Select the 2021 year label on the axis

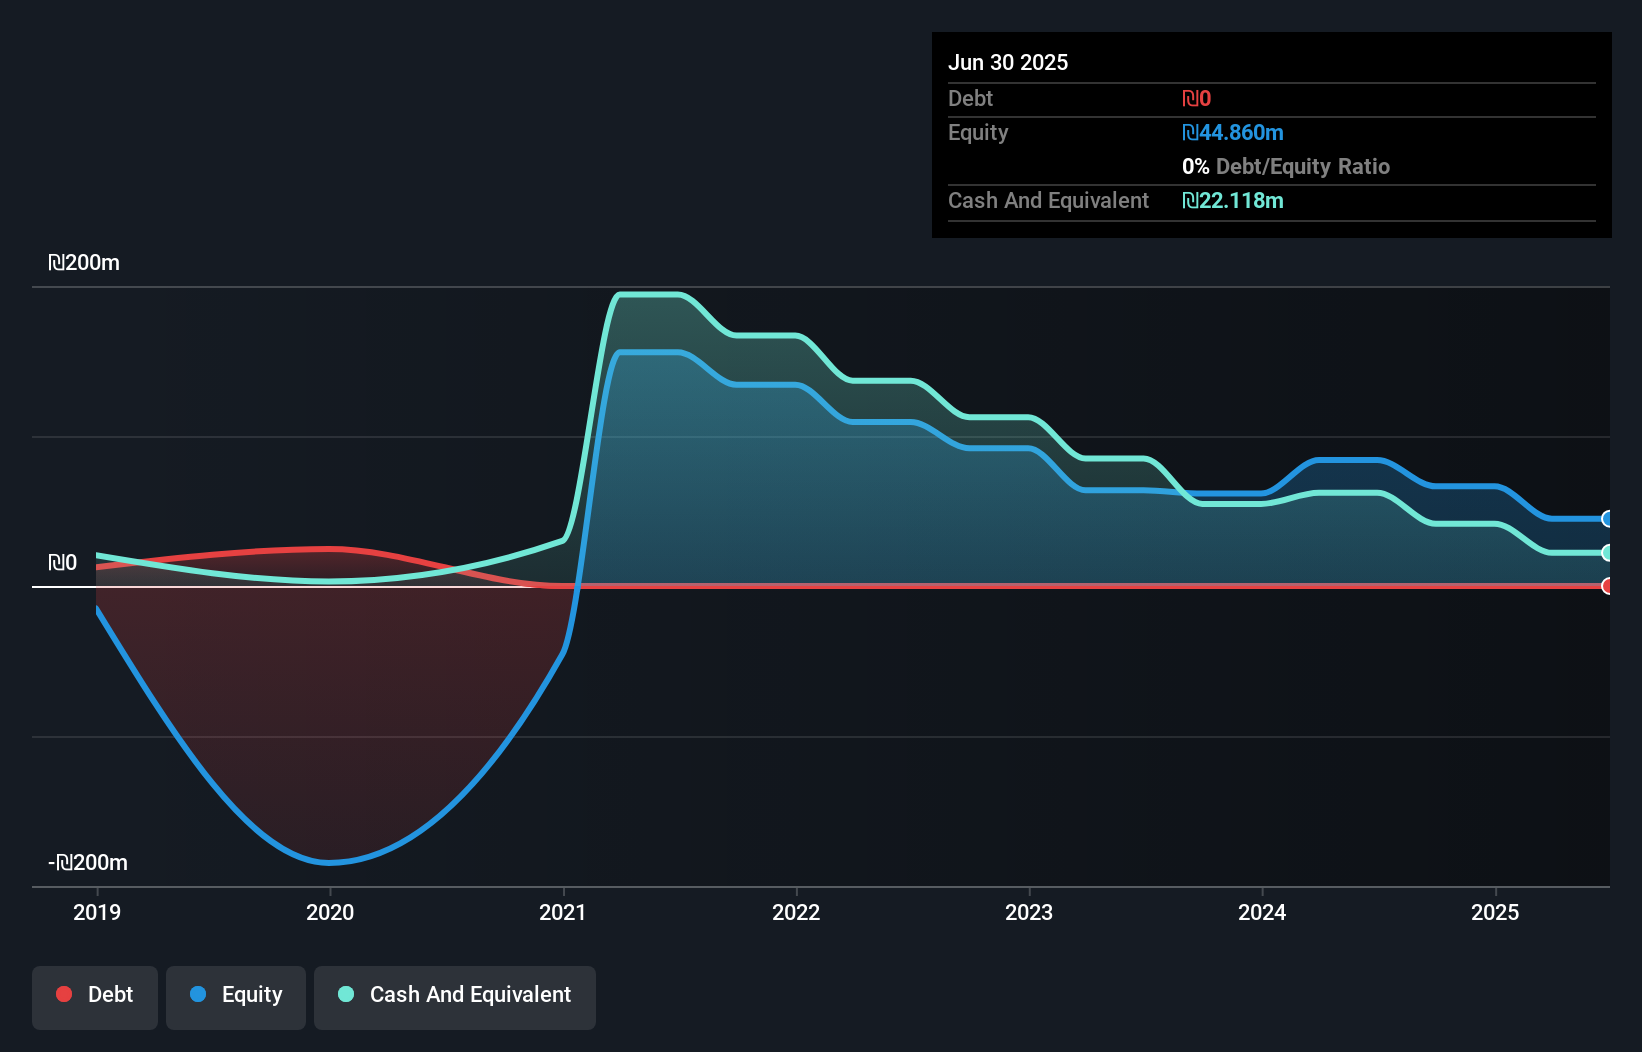(563, 912)
